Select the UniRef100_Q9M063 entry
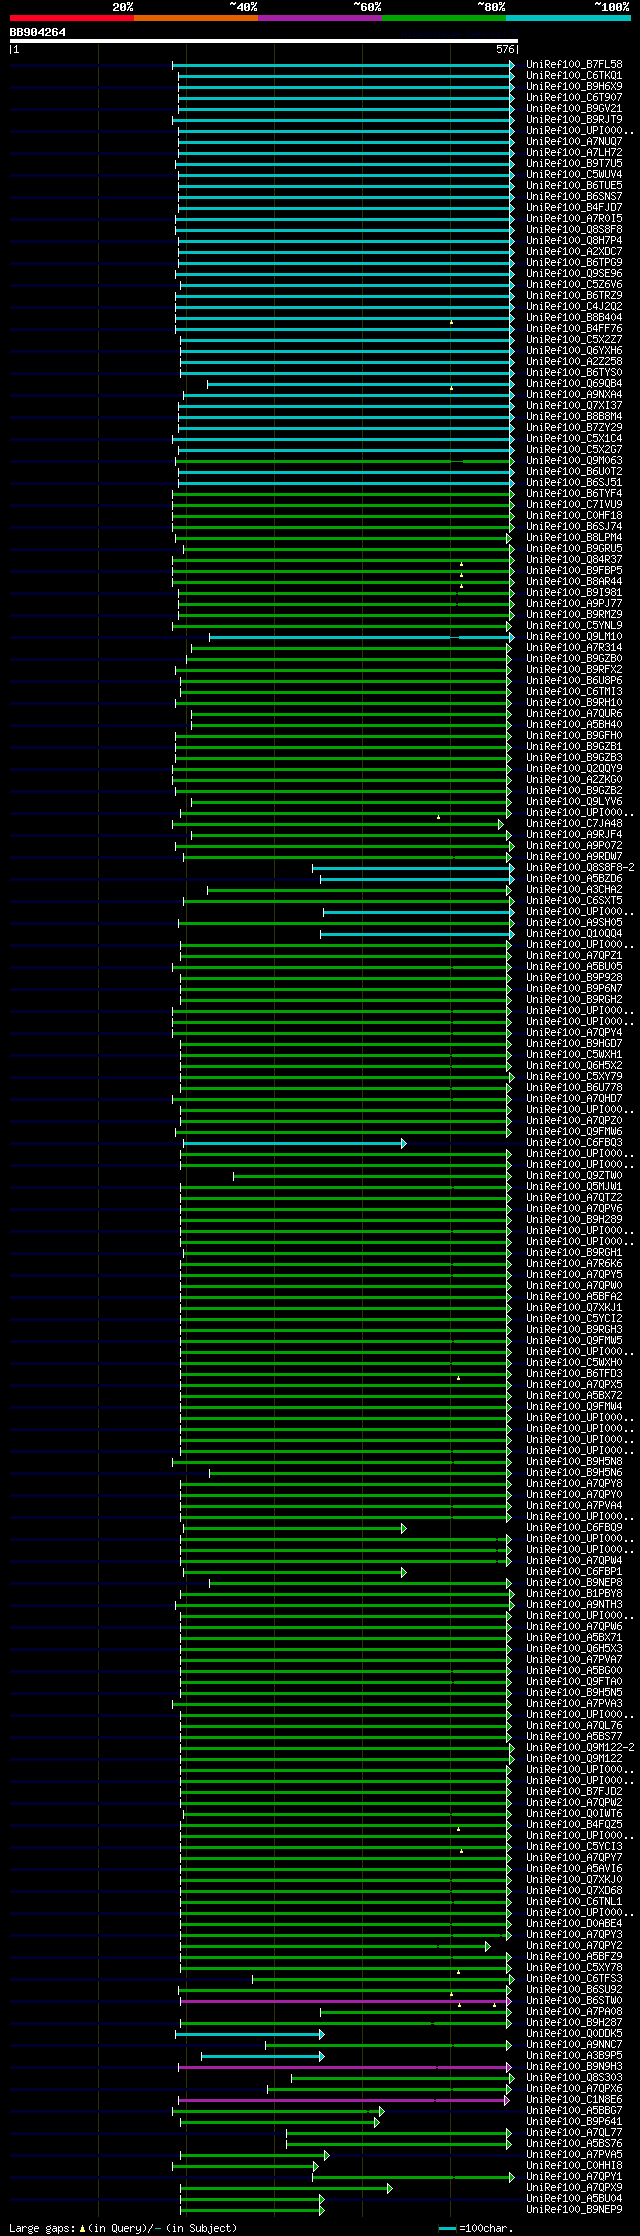The height and width of the screenshot is (2236, 640). pos(574,461)
